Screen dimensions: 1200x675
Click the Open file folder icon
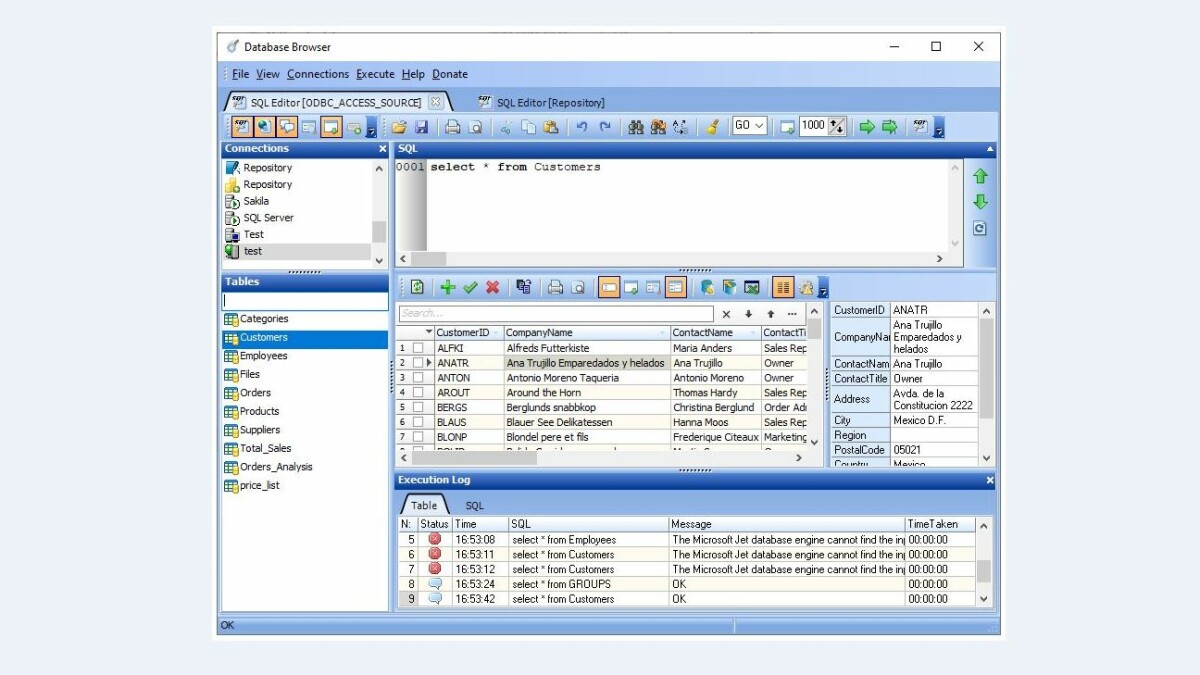coord(399,127)
